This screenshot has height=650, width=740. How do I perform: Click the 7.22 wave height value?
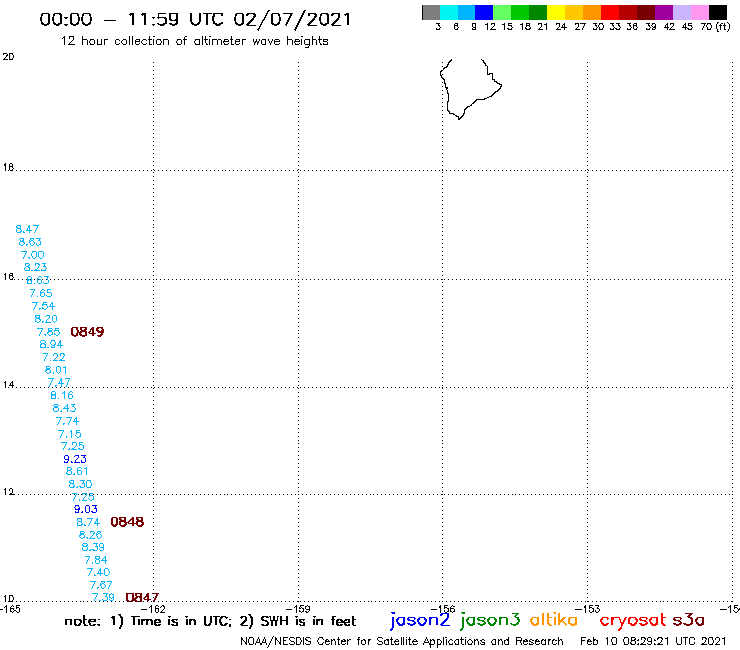pos(54,357)
